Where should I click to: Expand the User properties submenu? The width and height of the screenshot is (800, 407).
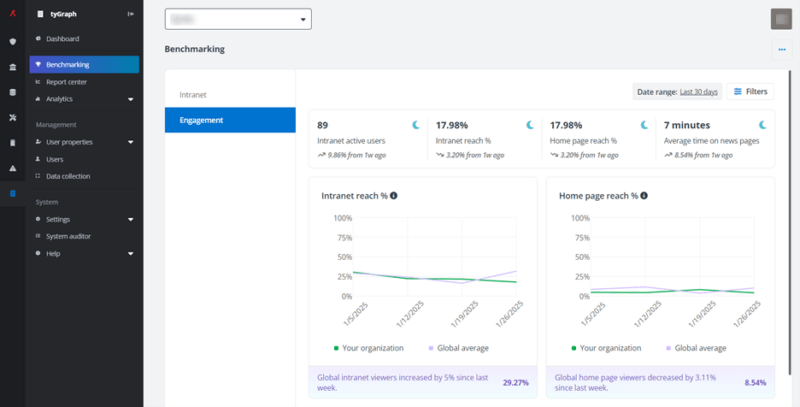[130, 142]
